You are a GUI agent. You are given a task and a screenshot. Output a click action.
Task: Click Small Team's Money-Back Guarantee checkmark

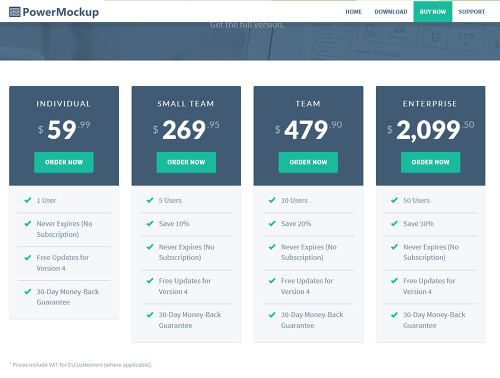click(150, 315)
